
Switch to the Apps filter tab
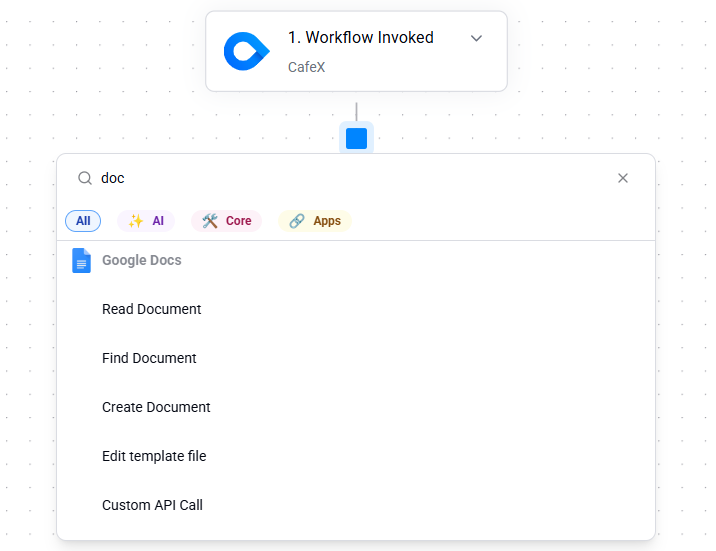coord(315,221)
